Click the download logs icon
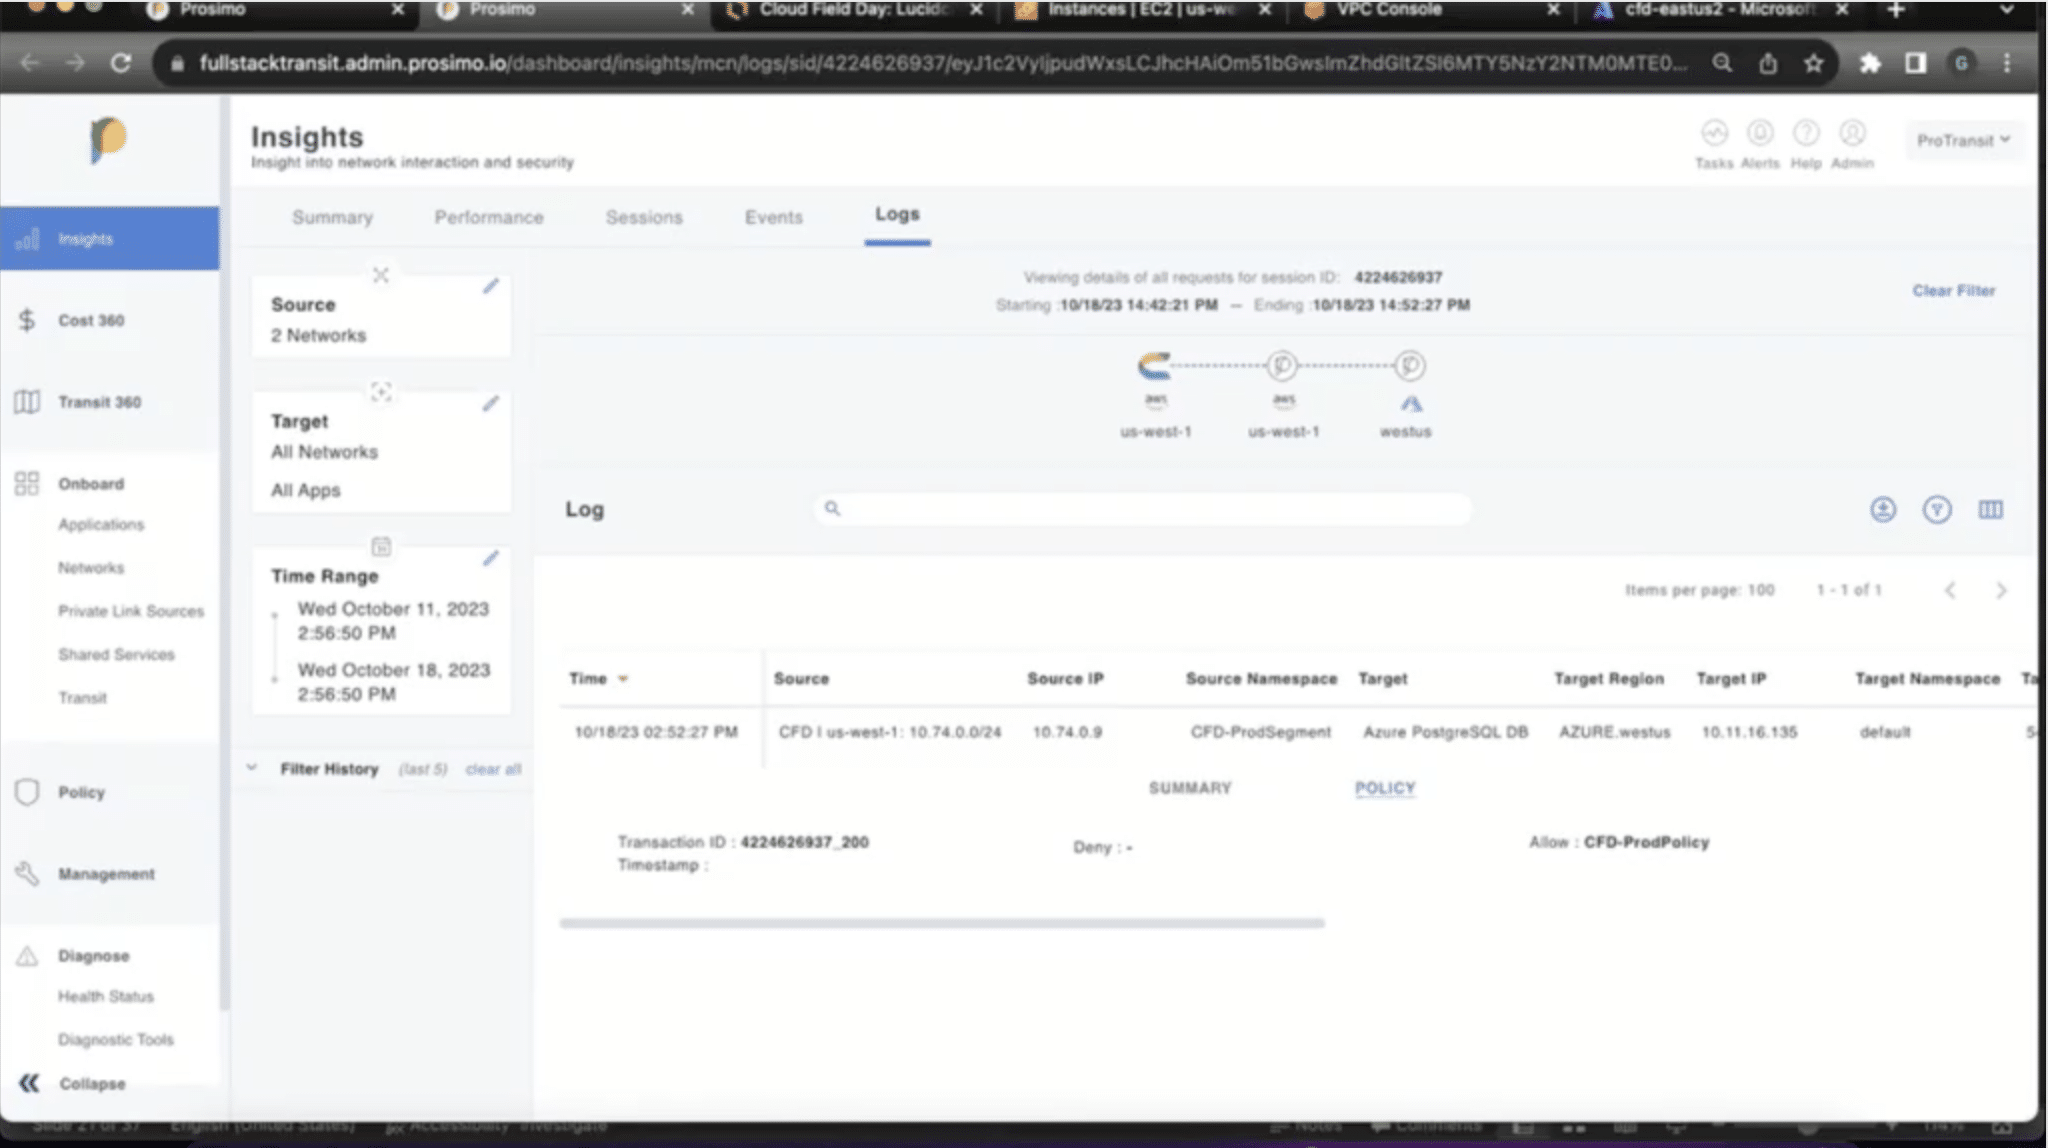The width and height of the screenshot is (2048, 1148). click(x=1882, y=510)
